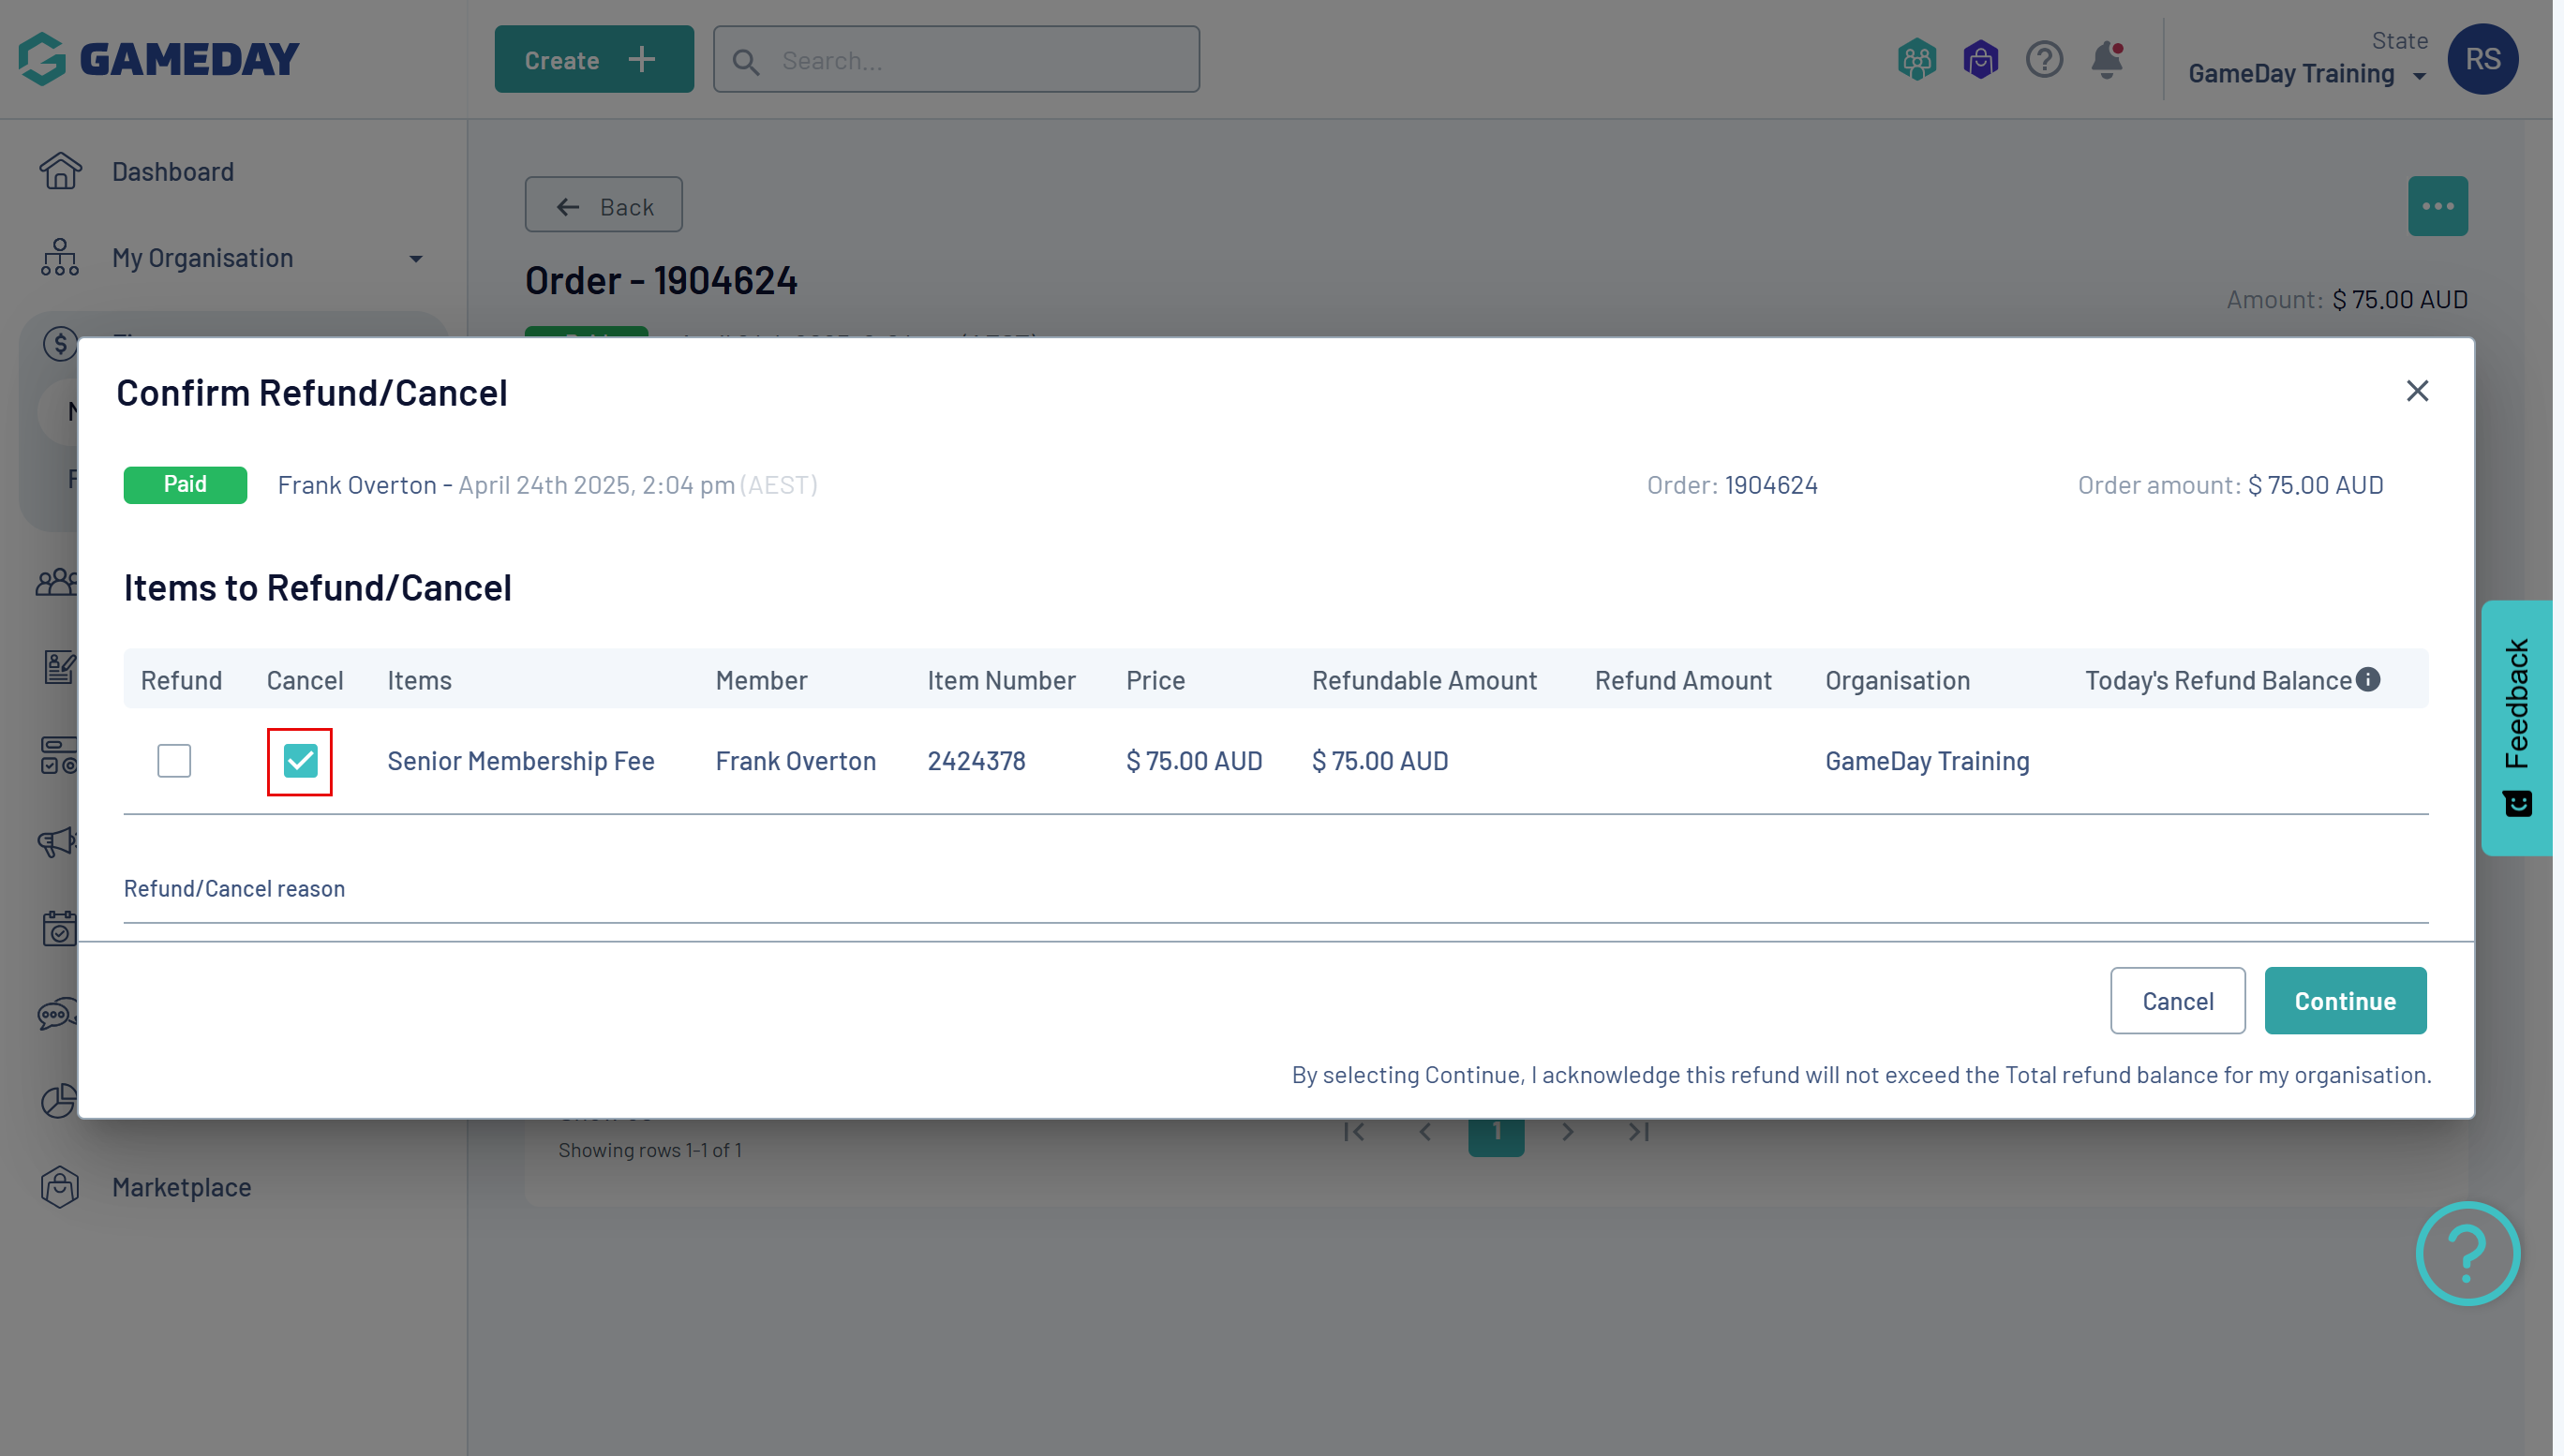The image size is (2564, 1456).
Task: Select Dashboard in the sidebar menu
Action: [x=173, y=171]
